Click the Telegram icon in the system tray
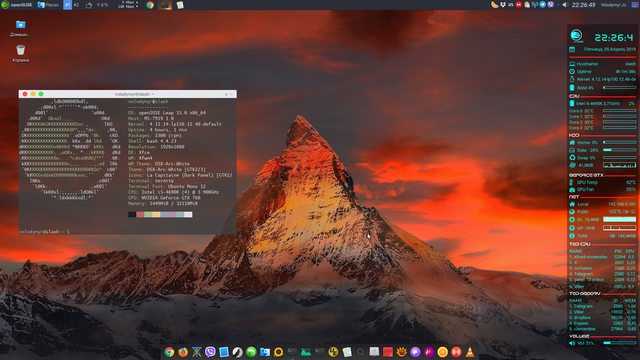This screenshot has height=360, width=640. click(542, 5)
